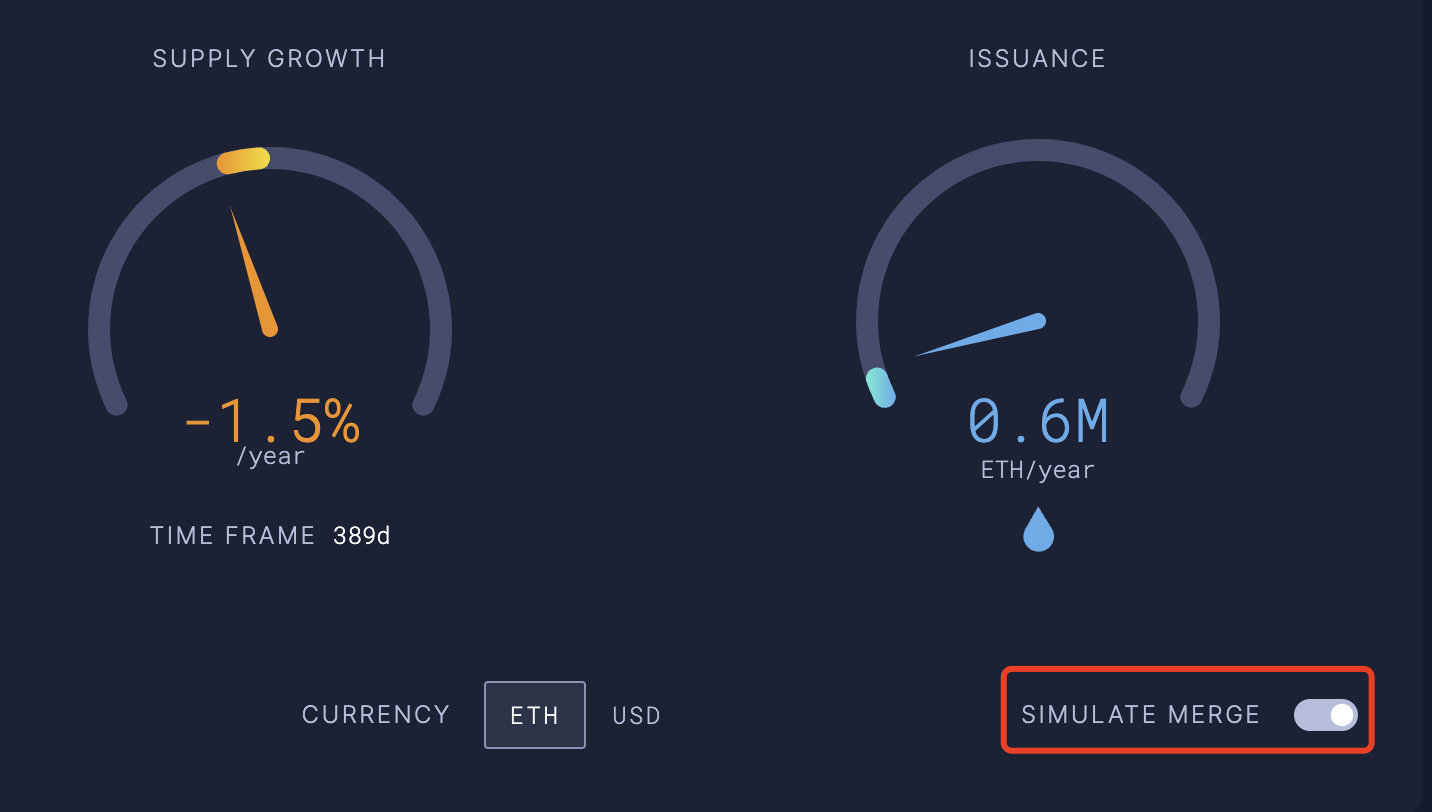
Task: Click the ETH/year unit label
Action: point(1038,470)
